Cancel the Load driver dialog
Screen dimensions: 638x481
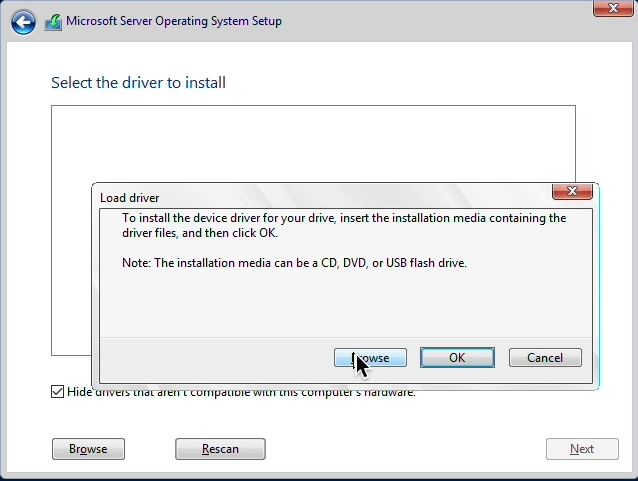(545, 358)
